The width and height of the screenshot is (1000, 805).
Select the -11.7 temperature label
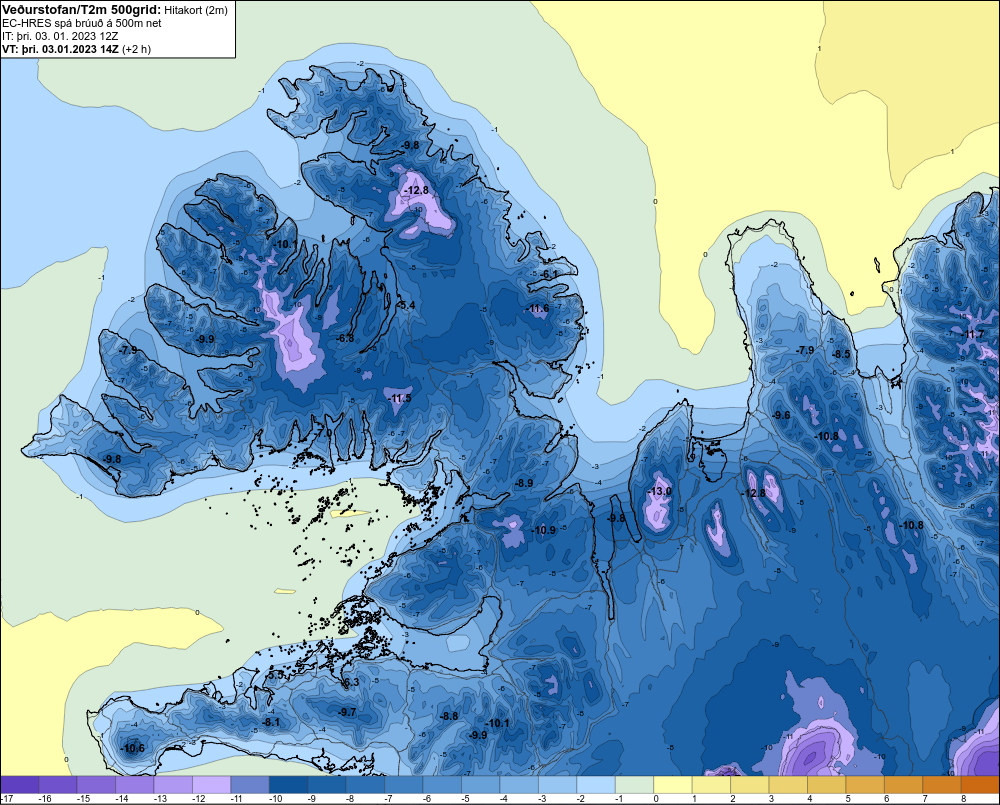(973, 334)
